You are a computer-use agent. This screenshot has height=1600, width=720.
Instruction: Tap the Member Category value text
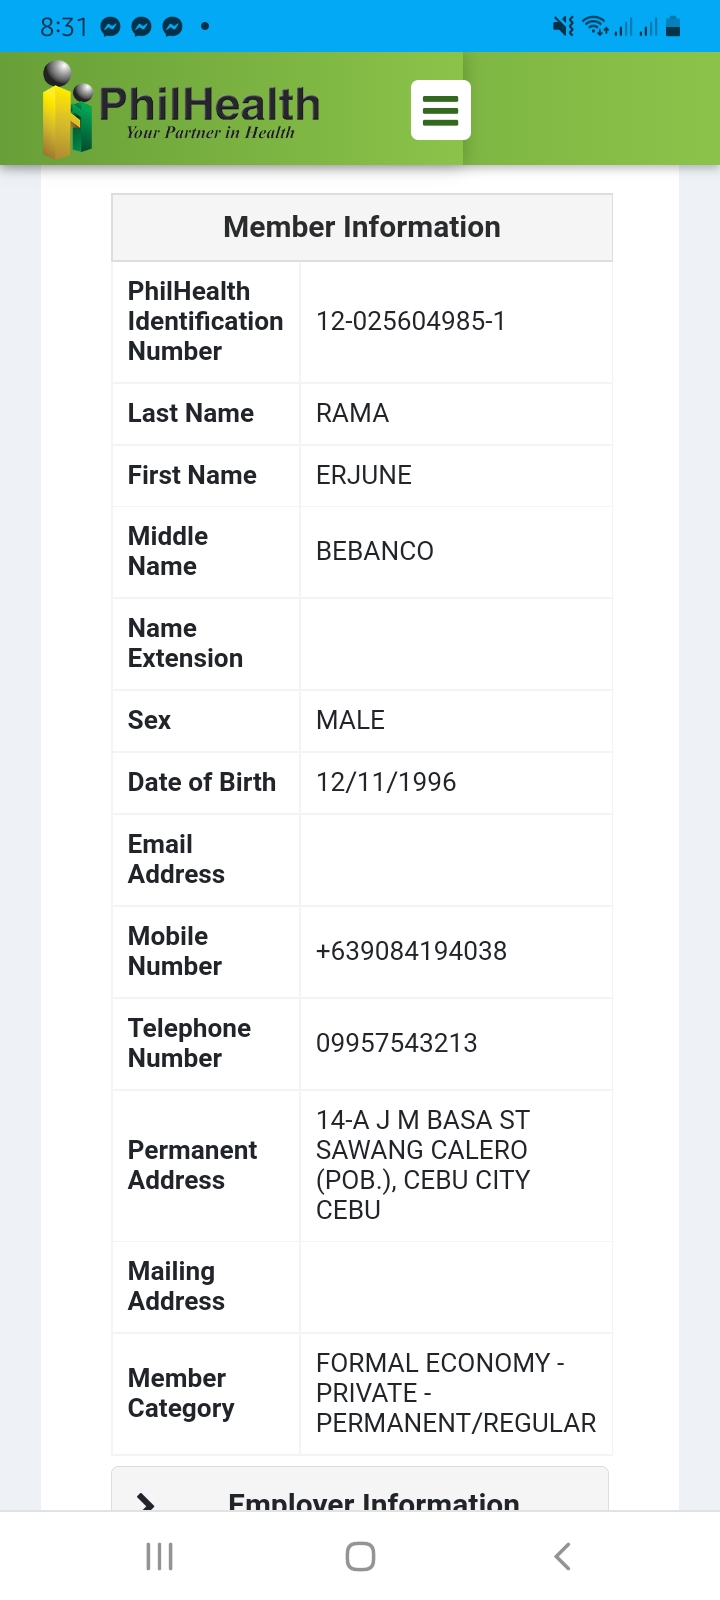click(x=455, y=1393)
